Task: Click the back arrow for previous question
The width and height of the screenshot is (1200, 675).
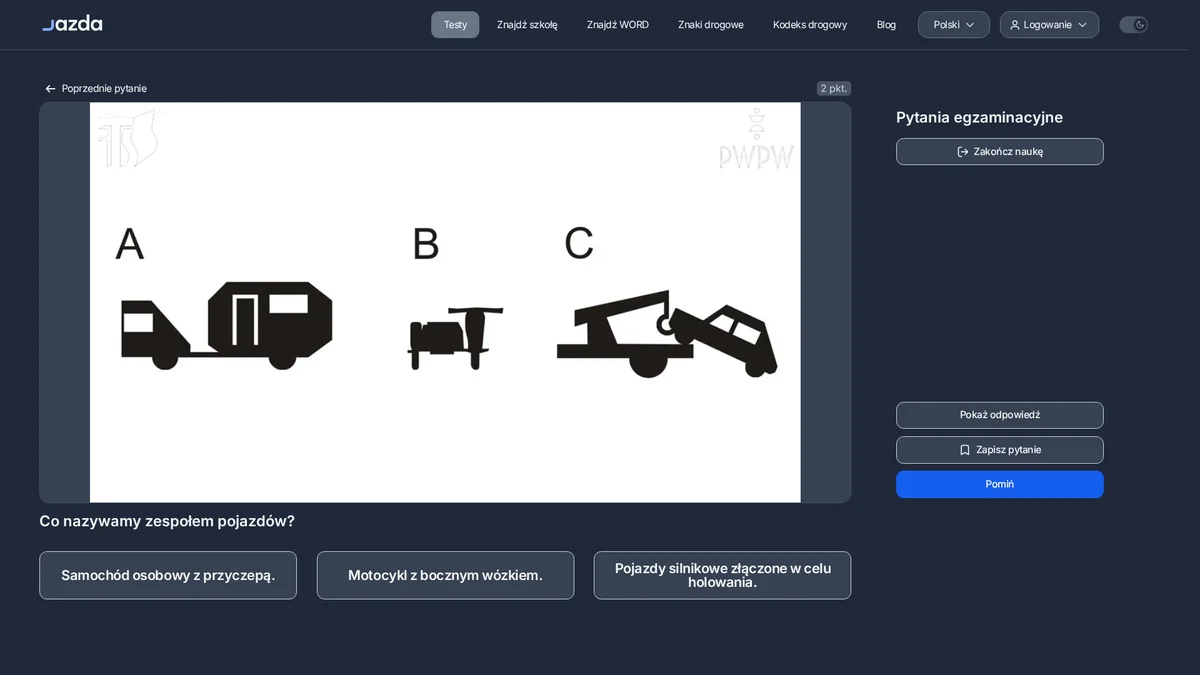Action: coord(50,89)
